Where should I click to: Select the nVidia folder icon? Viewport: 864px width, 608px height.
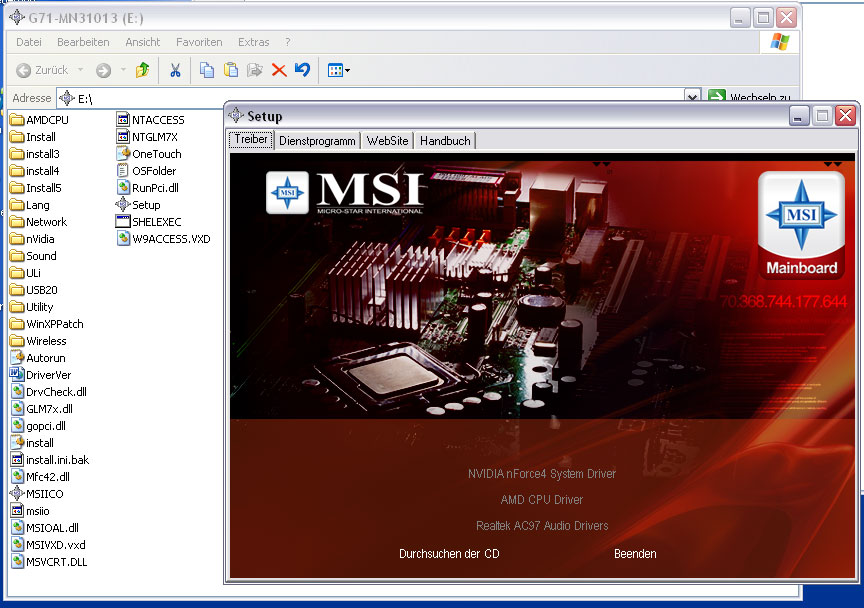click(17, 239)
